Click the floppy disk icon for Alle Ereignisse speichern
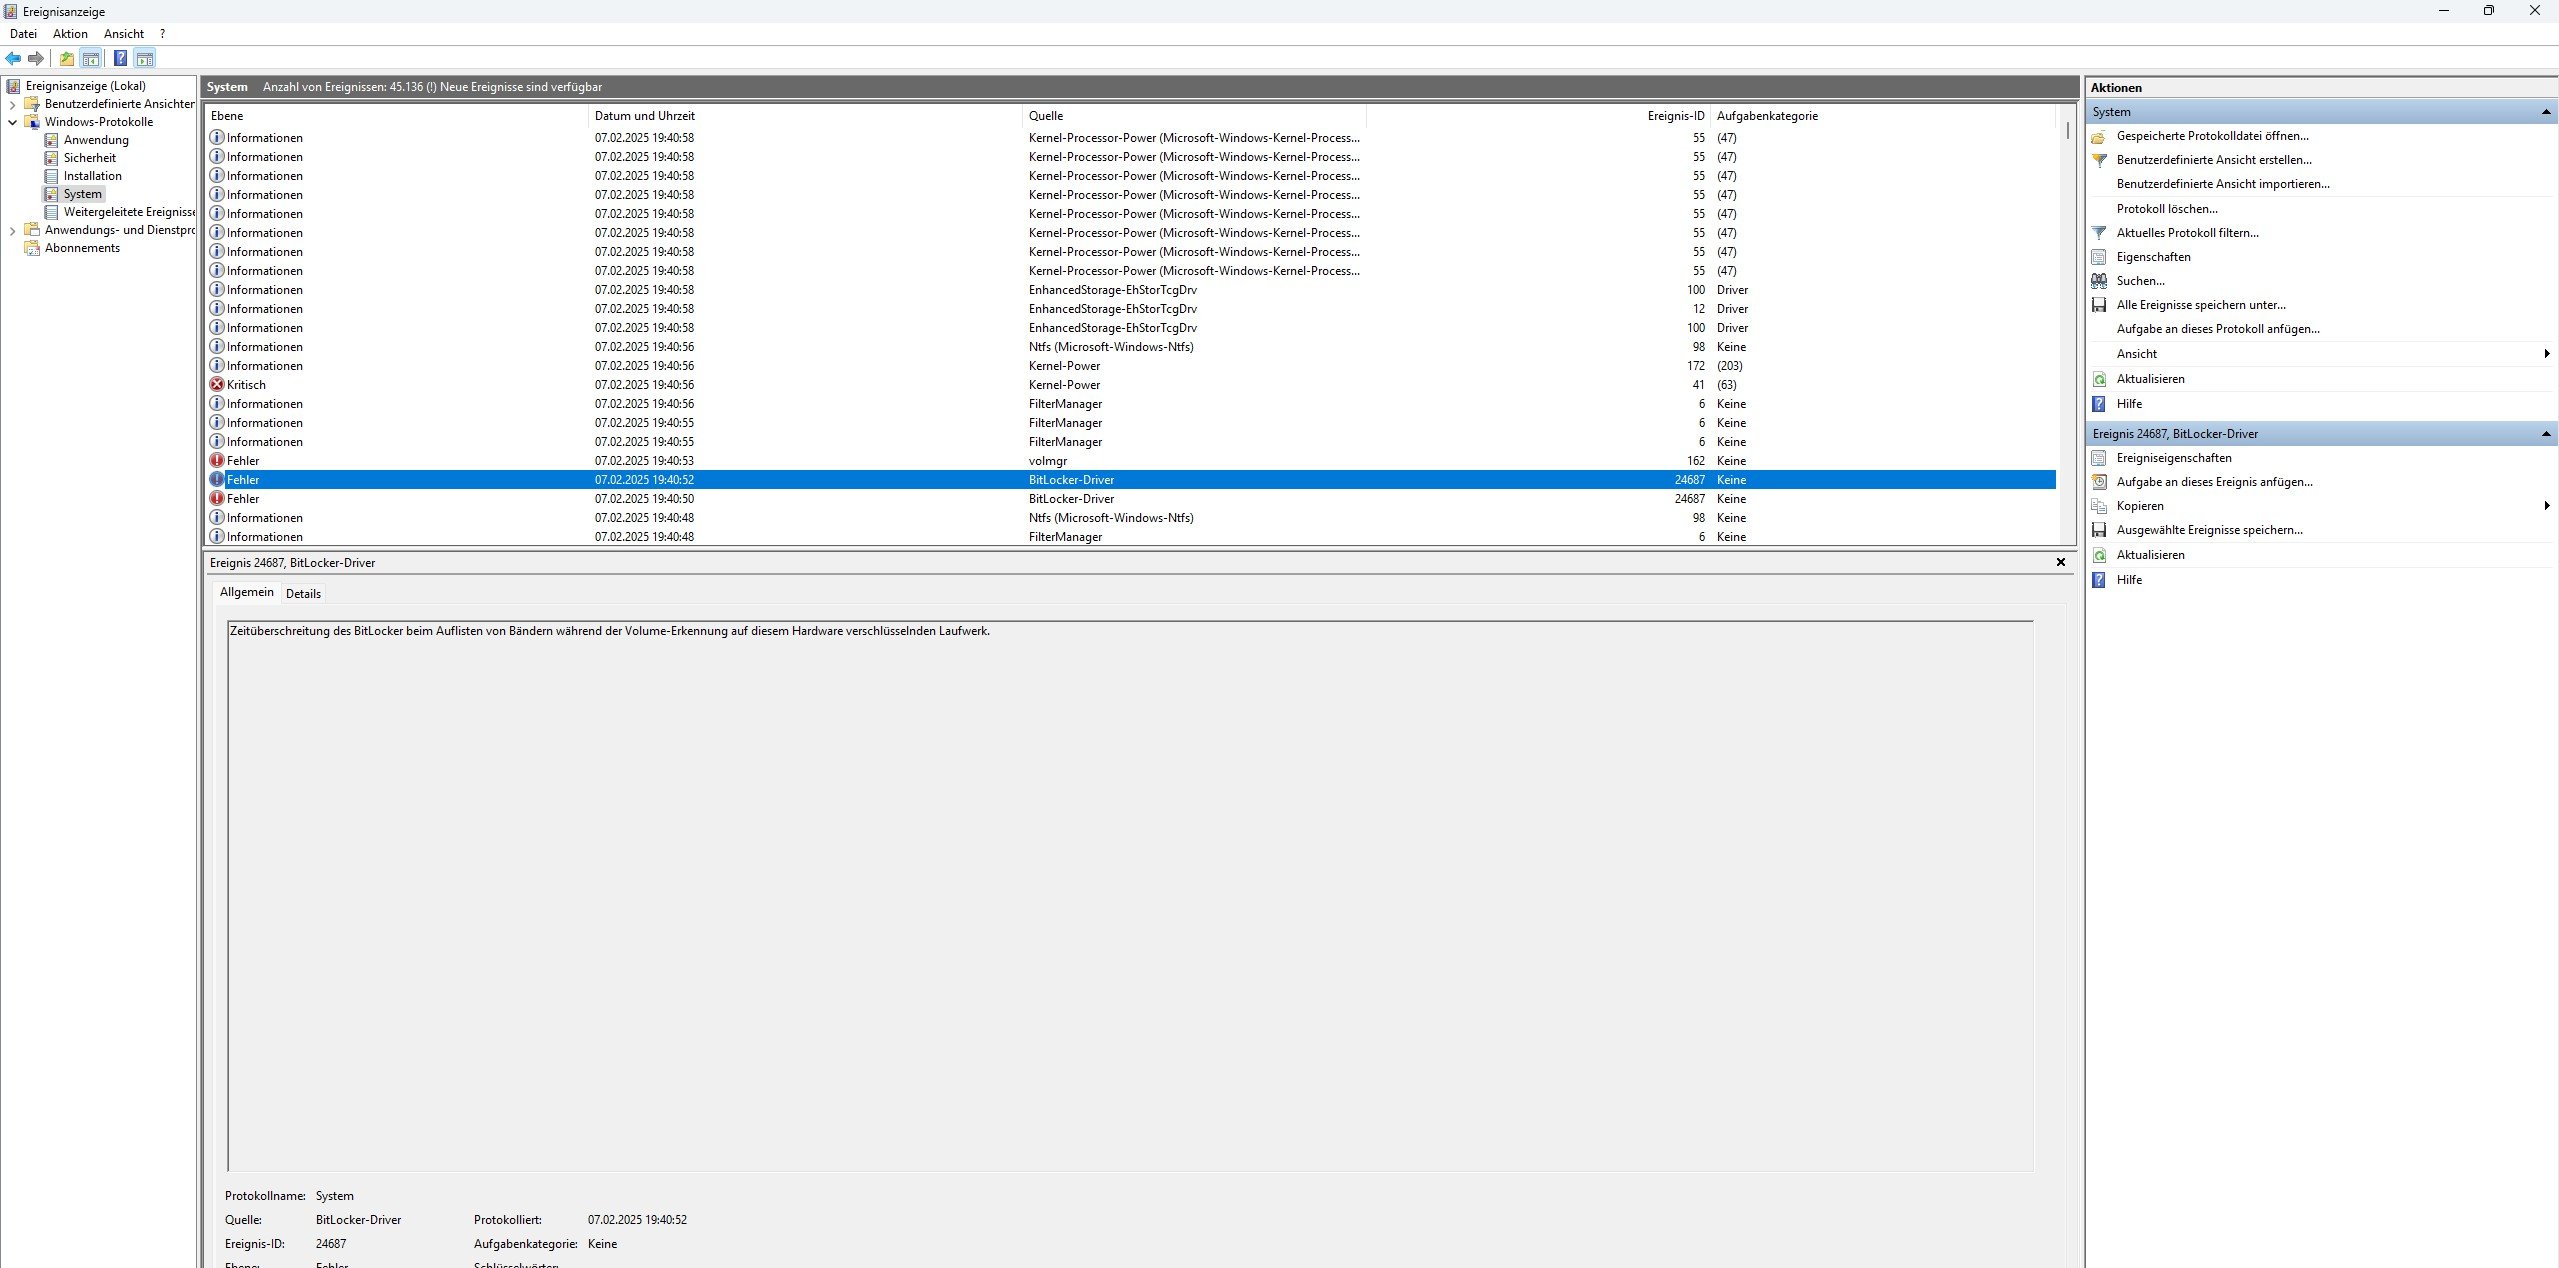The height and width of the screenshot is (1268, 2559). [x=2099, y=305]
